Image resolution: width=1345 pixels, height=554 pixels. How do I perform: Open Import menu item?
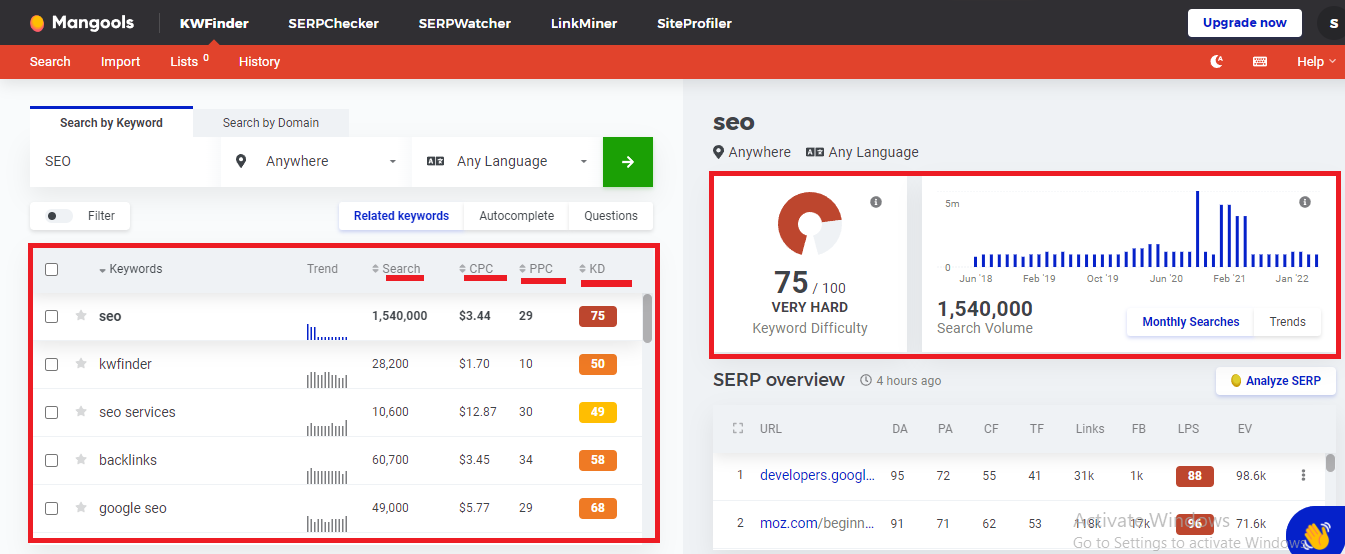pyautogui.click(x=120, y=62)
